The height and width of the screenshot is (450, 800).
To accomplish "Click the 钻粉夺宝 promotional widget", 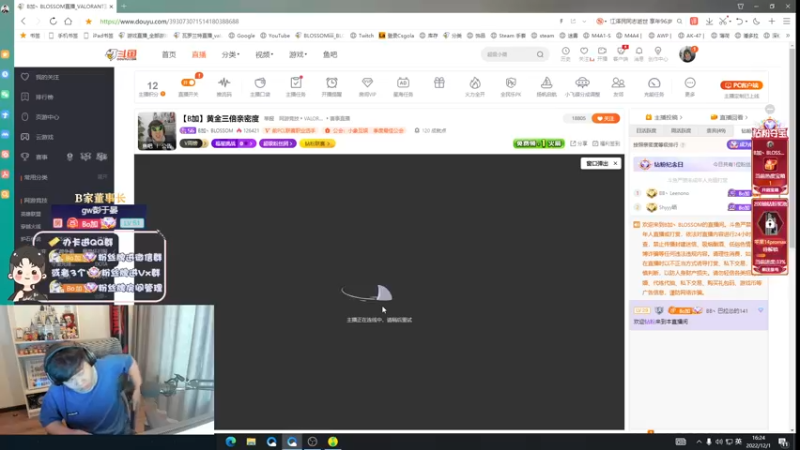I will [770, 156].
